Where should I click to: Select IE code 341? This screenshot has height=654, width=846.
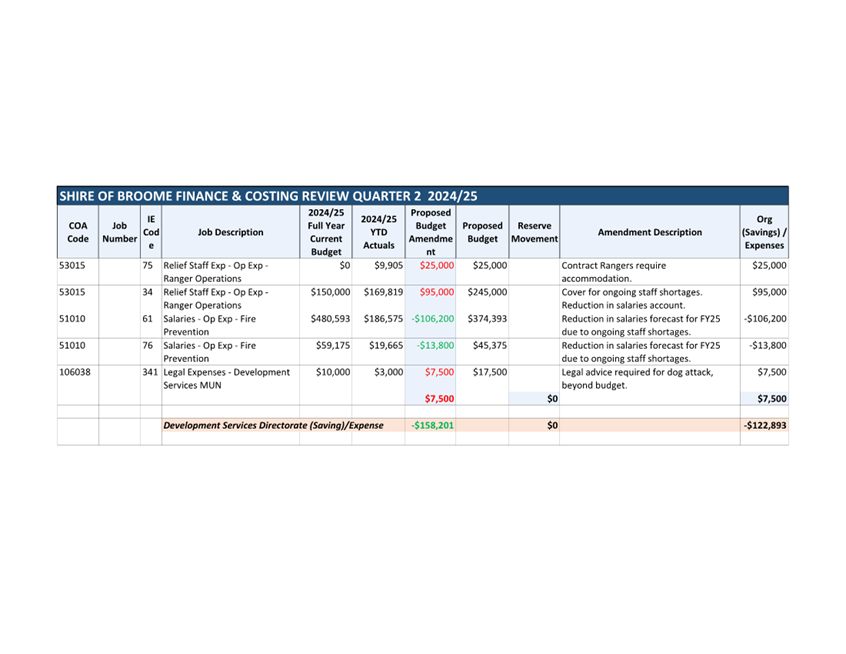coord(150,372)
